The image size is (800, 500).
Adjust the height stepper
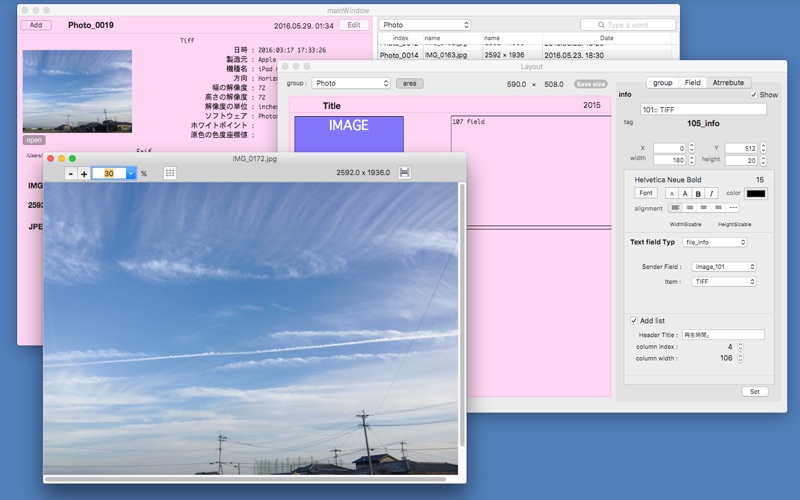[763, 160]
